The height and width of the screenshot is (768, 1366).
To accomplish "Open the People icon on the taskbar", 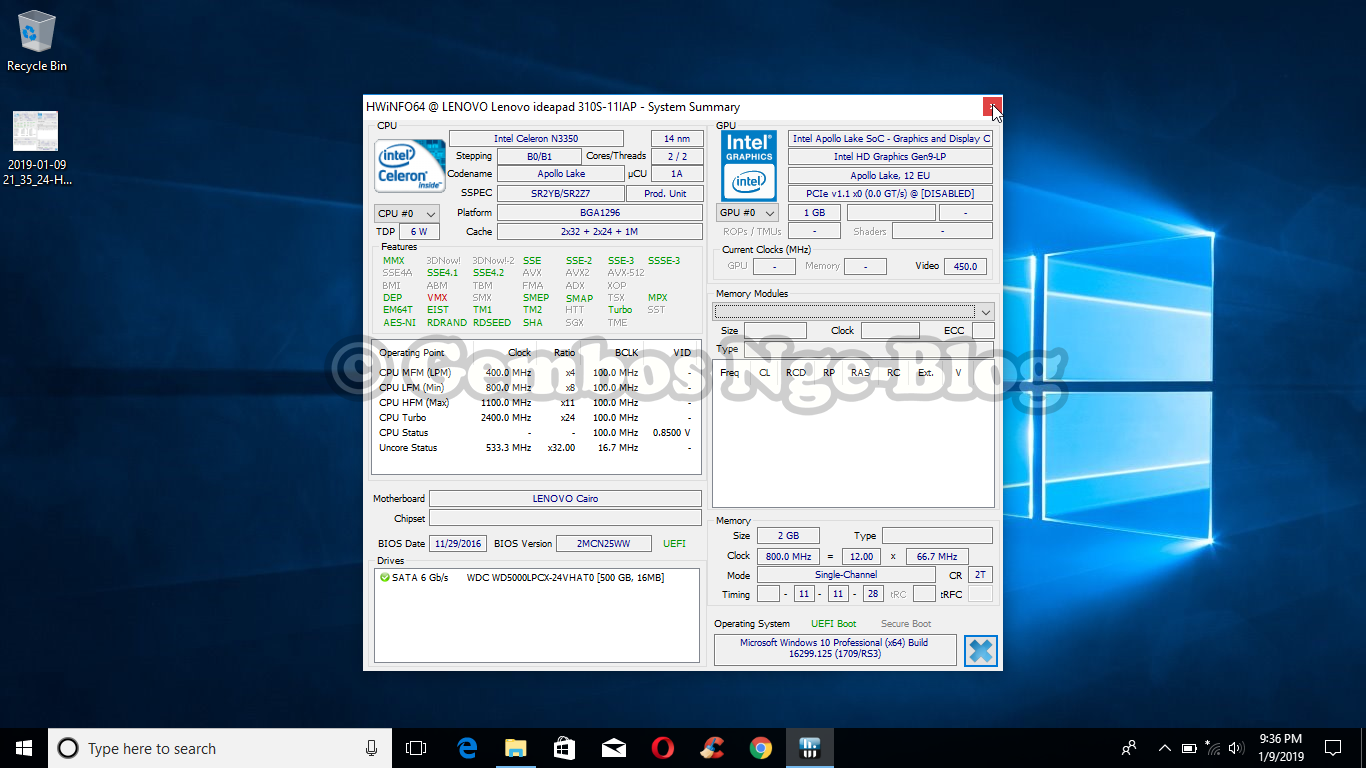I will click(x=1129, y=748).
